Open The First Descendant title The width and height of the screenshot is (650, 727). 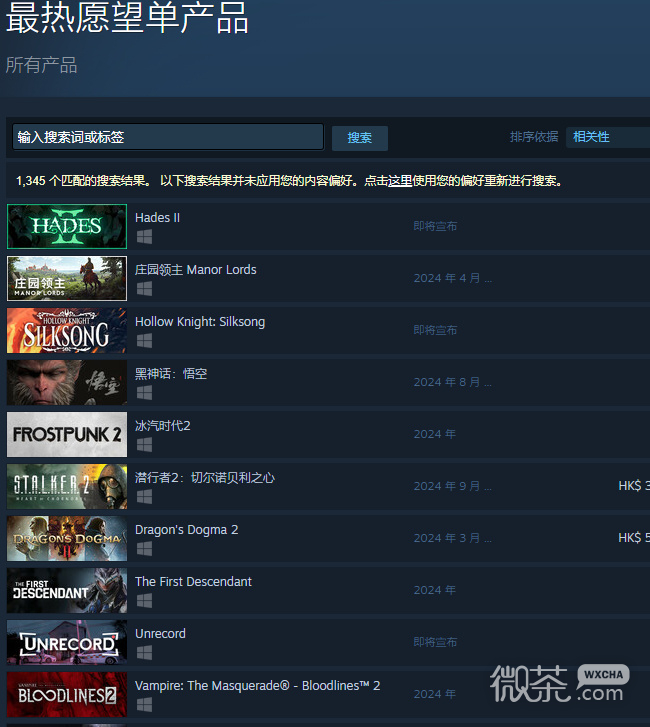tap(193, 581)
